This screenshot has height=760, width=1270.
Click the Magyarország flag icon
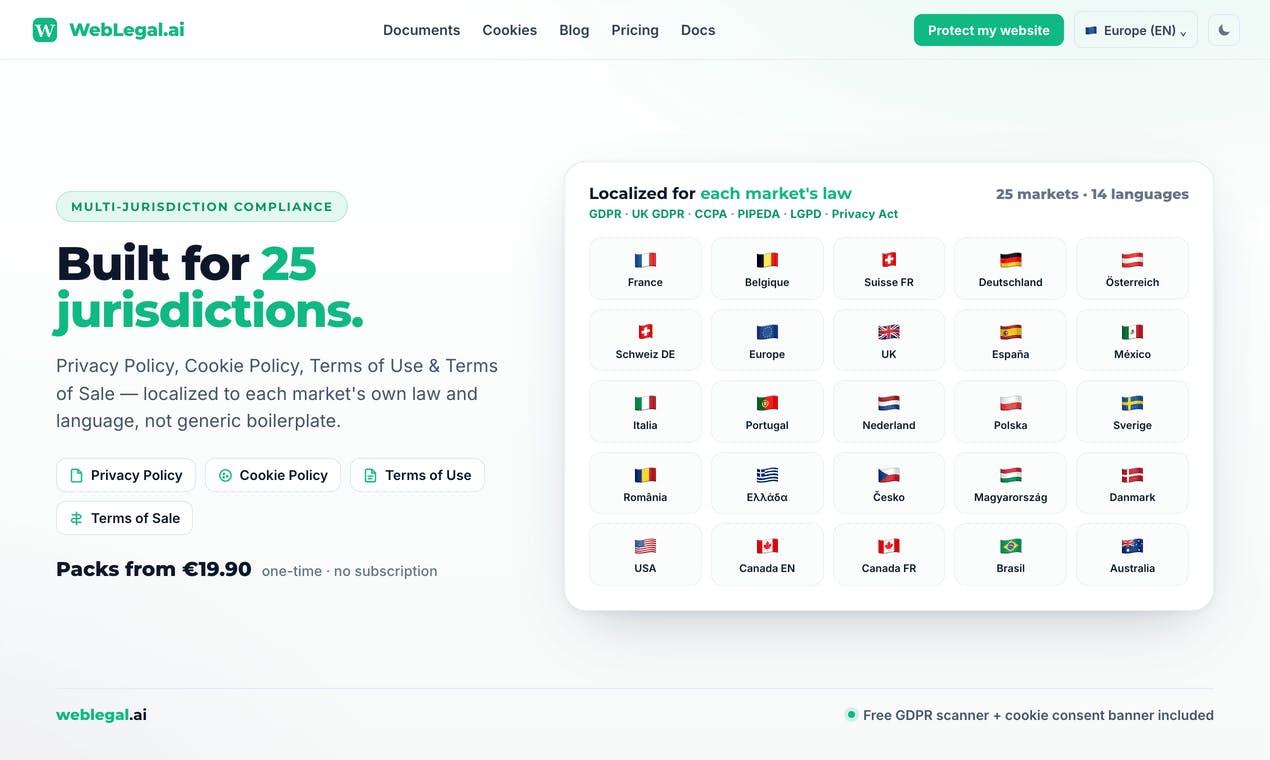coord(1010,475)
